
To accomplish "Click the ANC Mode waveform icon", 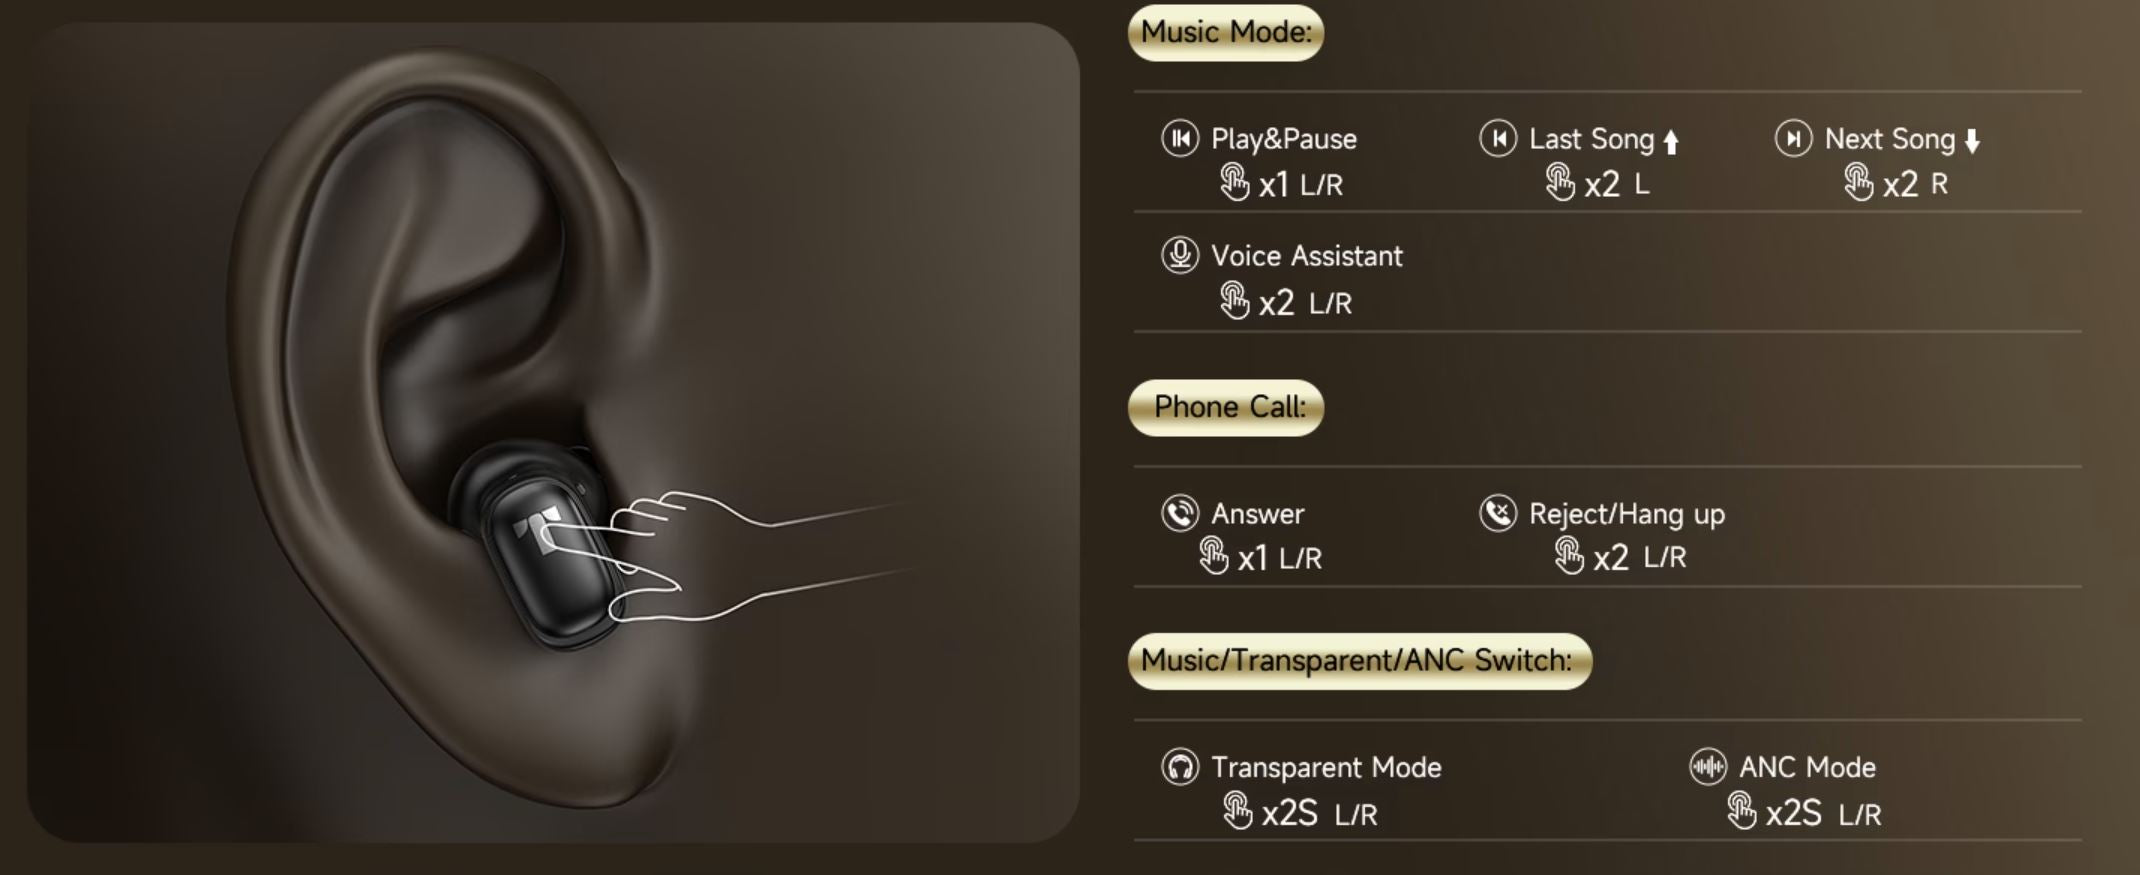I will coord(1708,767).
